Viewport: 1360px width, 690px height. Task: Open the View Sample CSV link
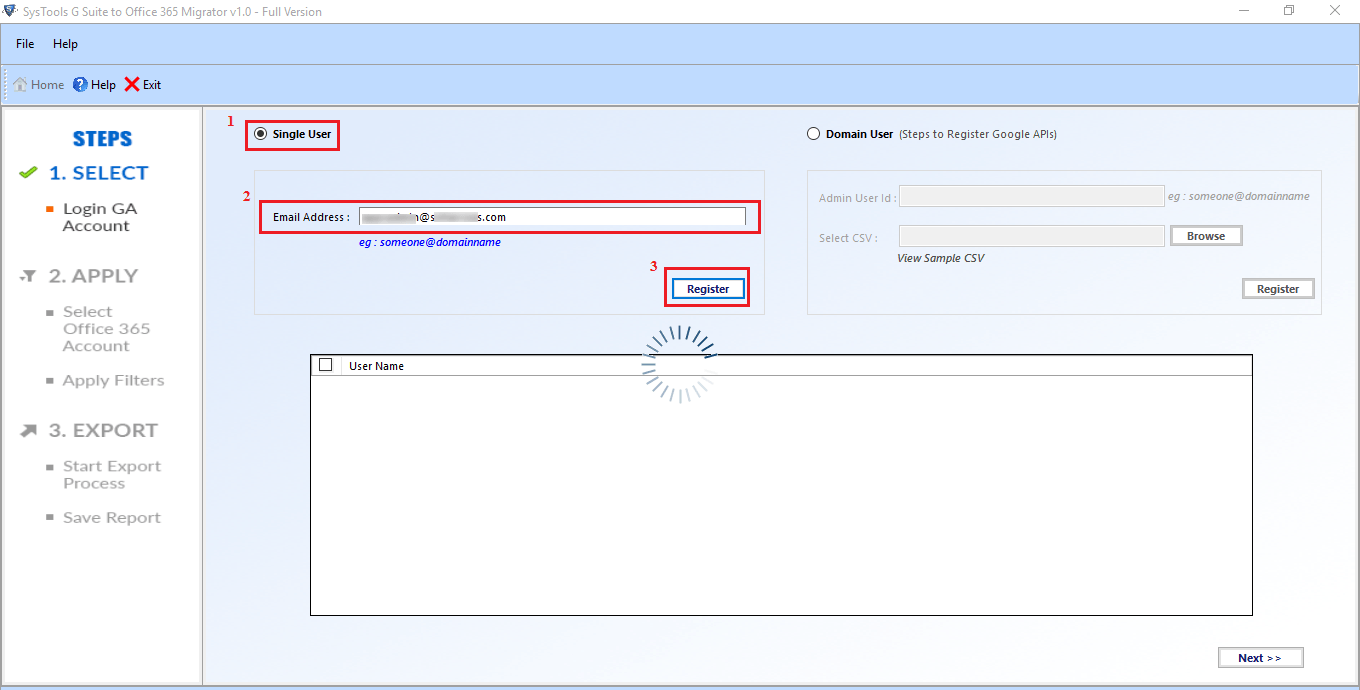(940, 258)
